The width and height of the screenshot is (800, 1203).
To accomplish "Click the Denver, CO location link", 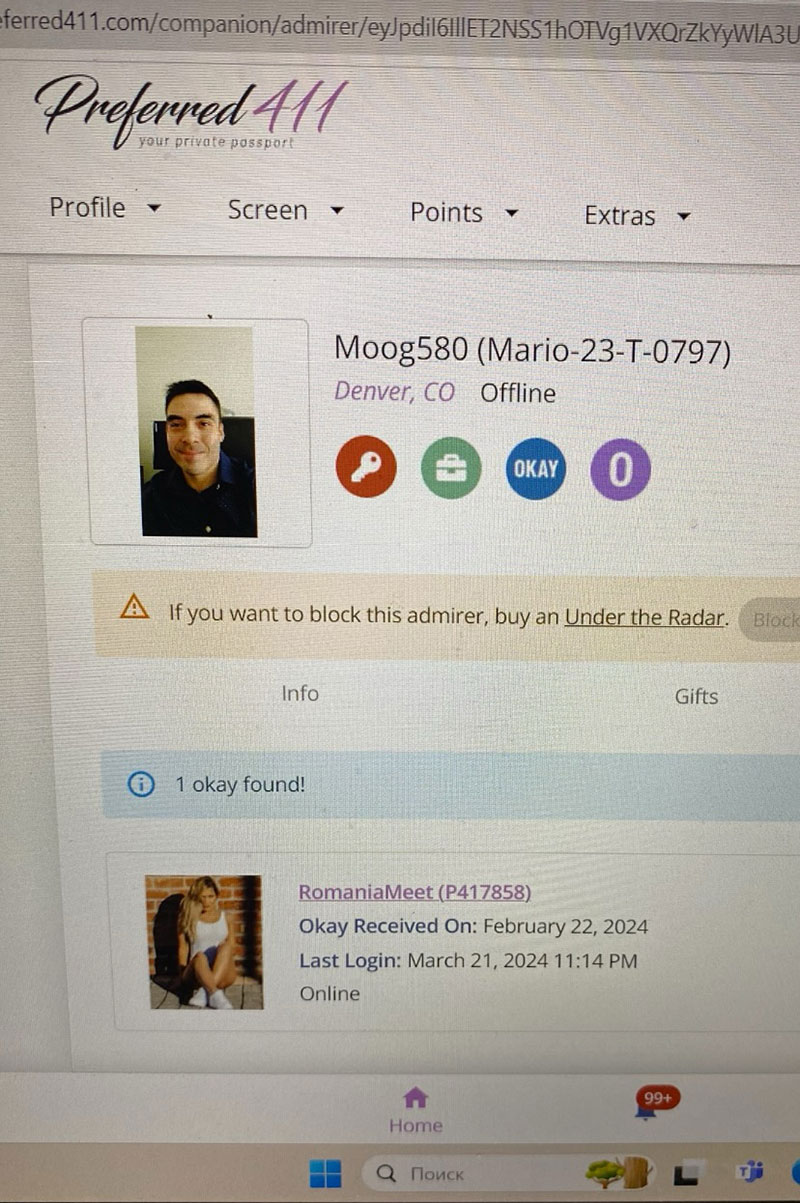I will pyautogui.click(x=394, y=391).
